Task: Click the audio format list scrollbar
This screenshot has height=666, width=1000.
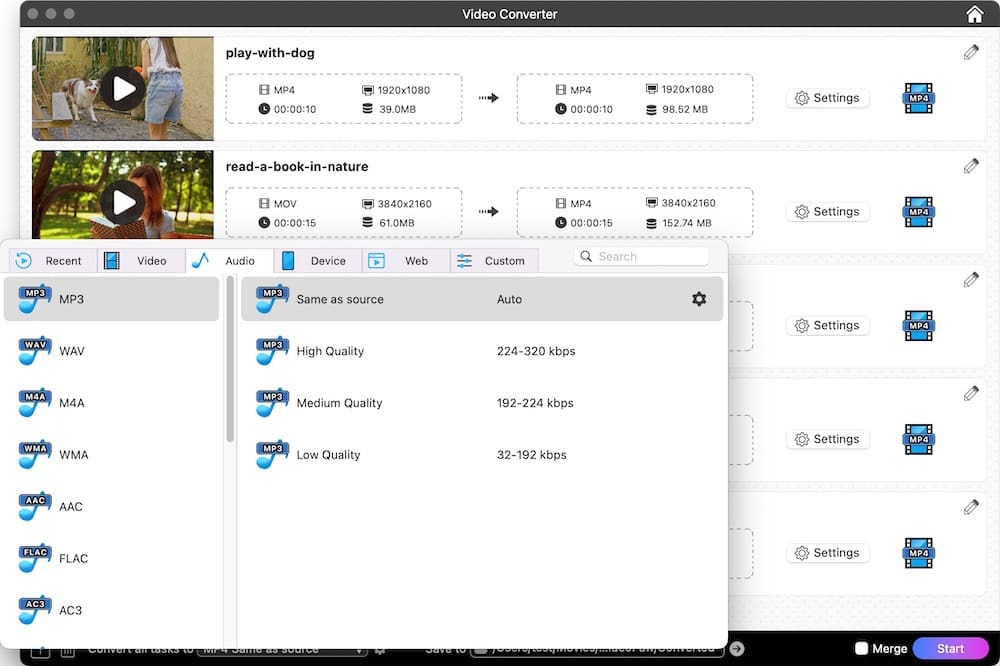Action: point(230,360)
